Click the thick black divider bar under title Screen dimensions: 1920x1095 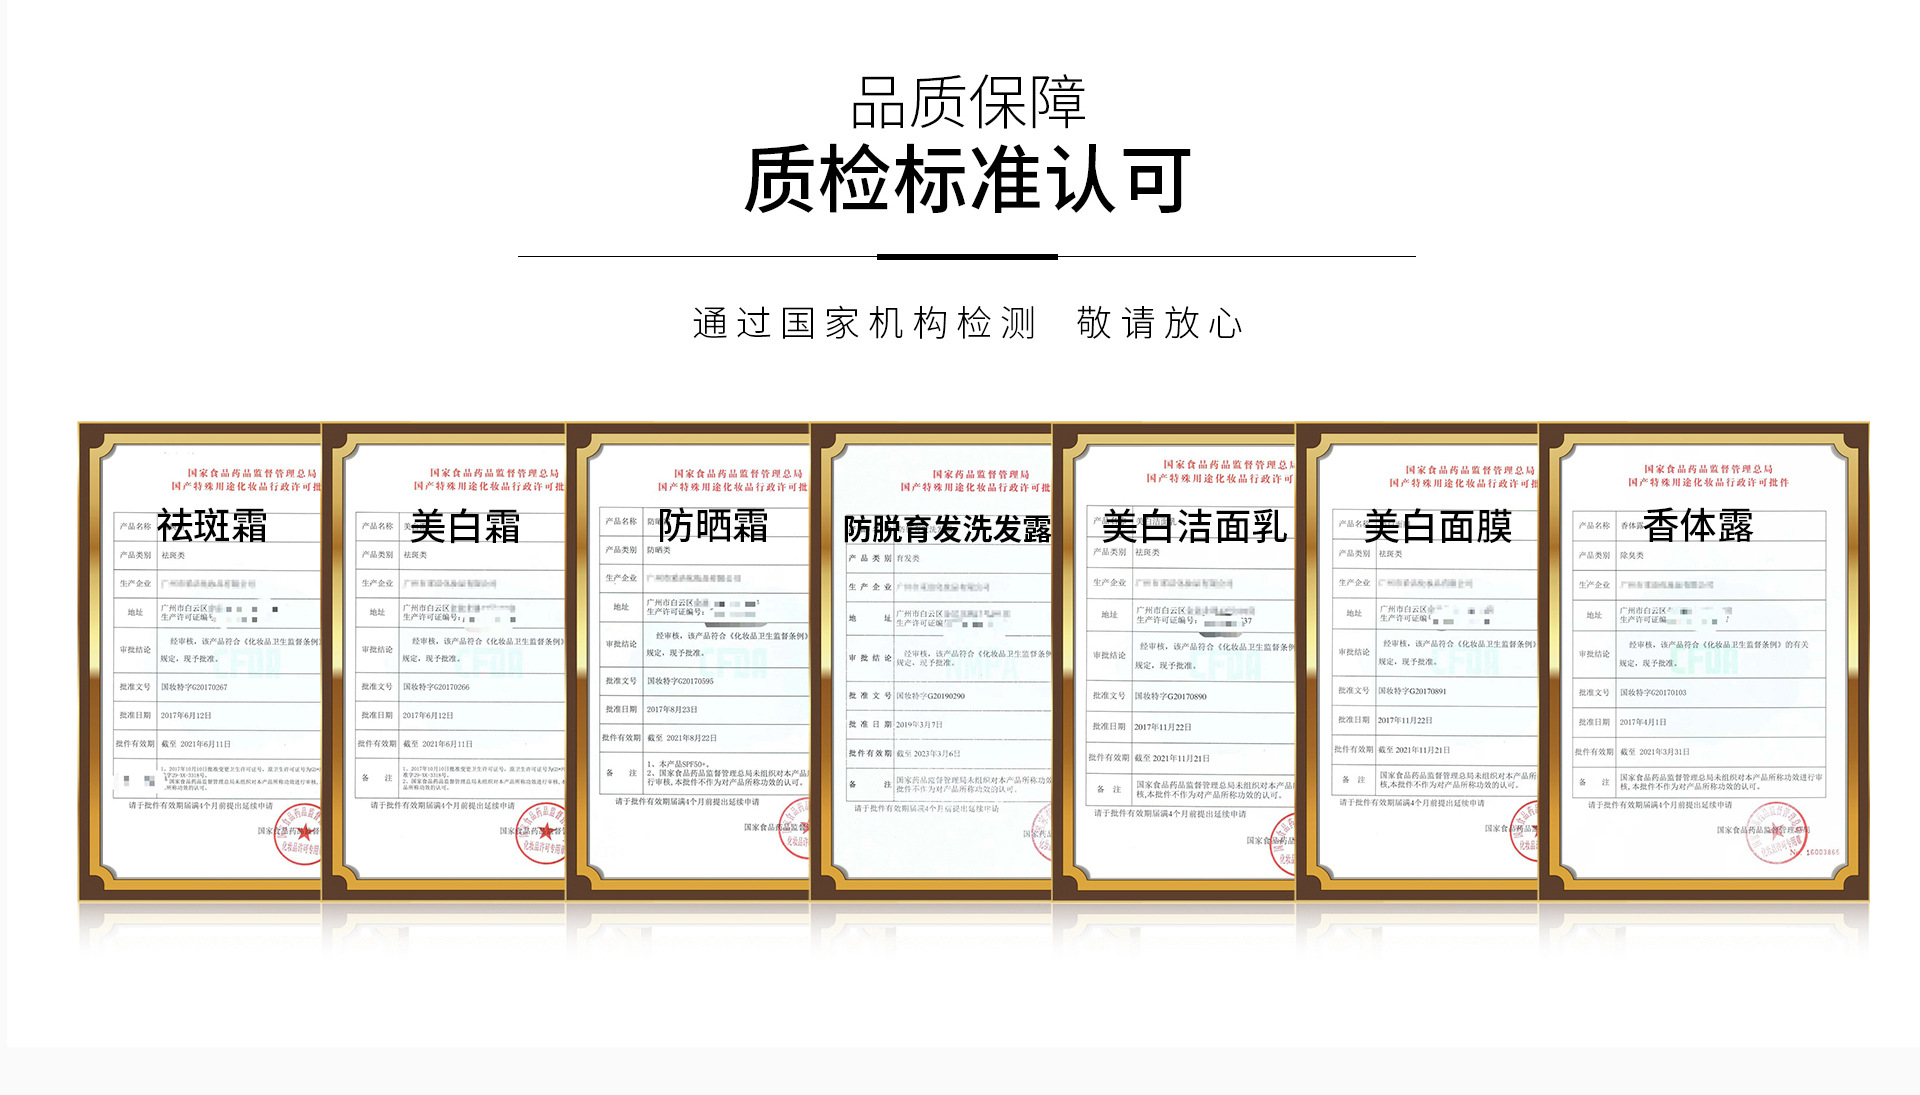(967, 257)
